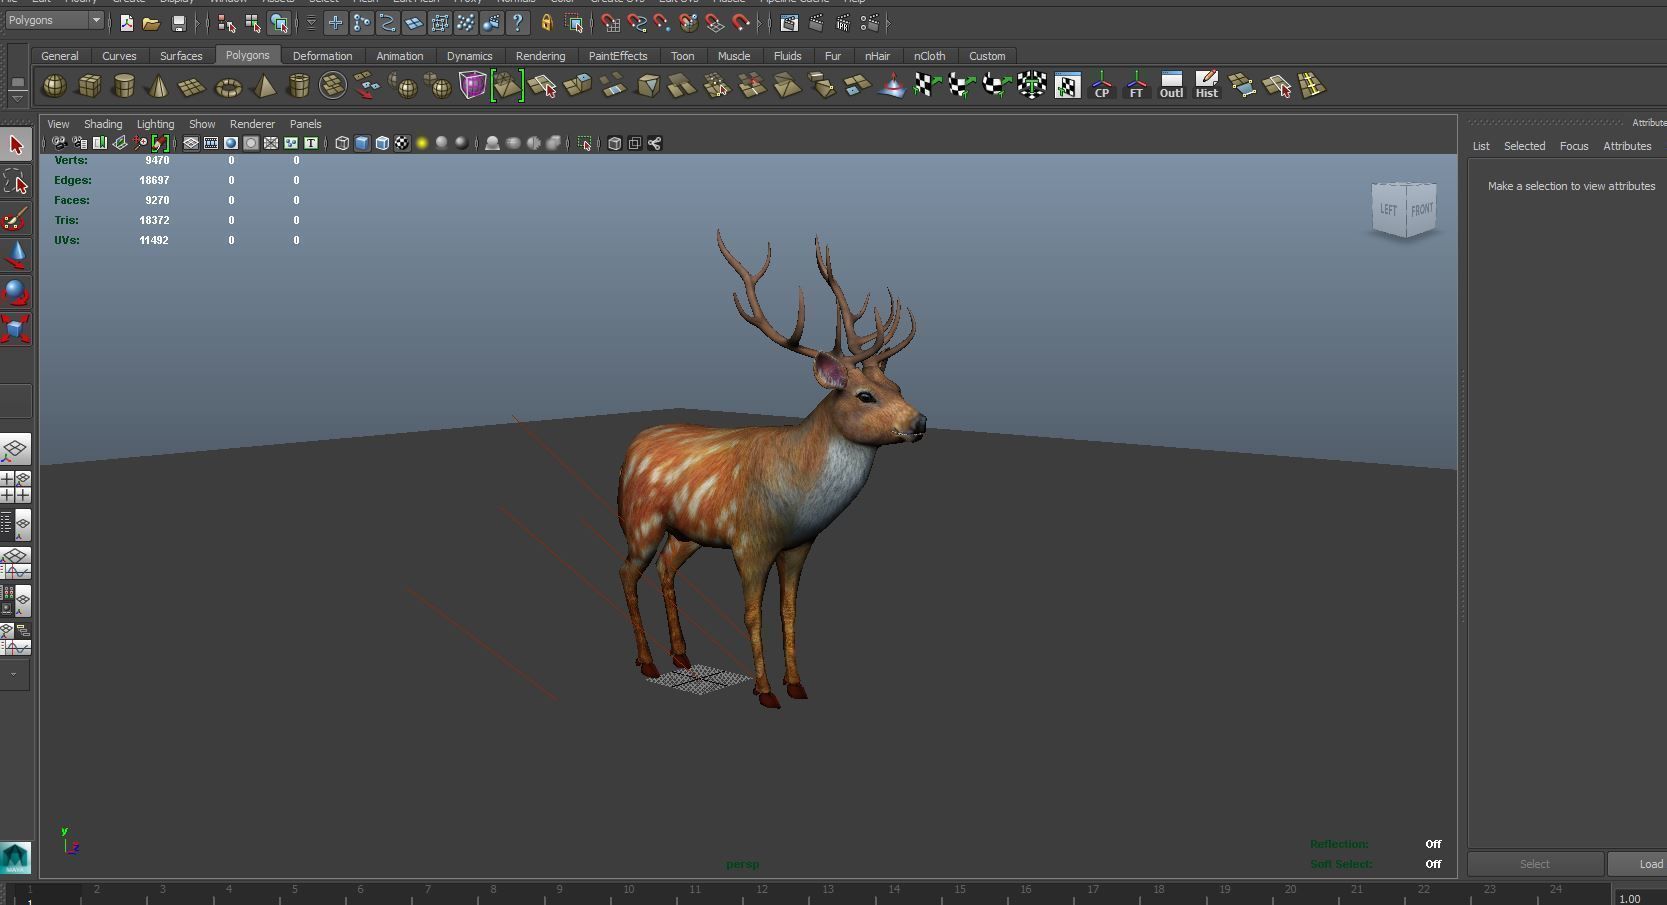Create a polygon pipe from the shelf
The image size is (1667, 905).
pos(298,86)
